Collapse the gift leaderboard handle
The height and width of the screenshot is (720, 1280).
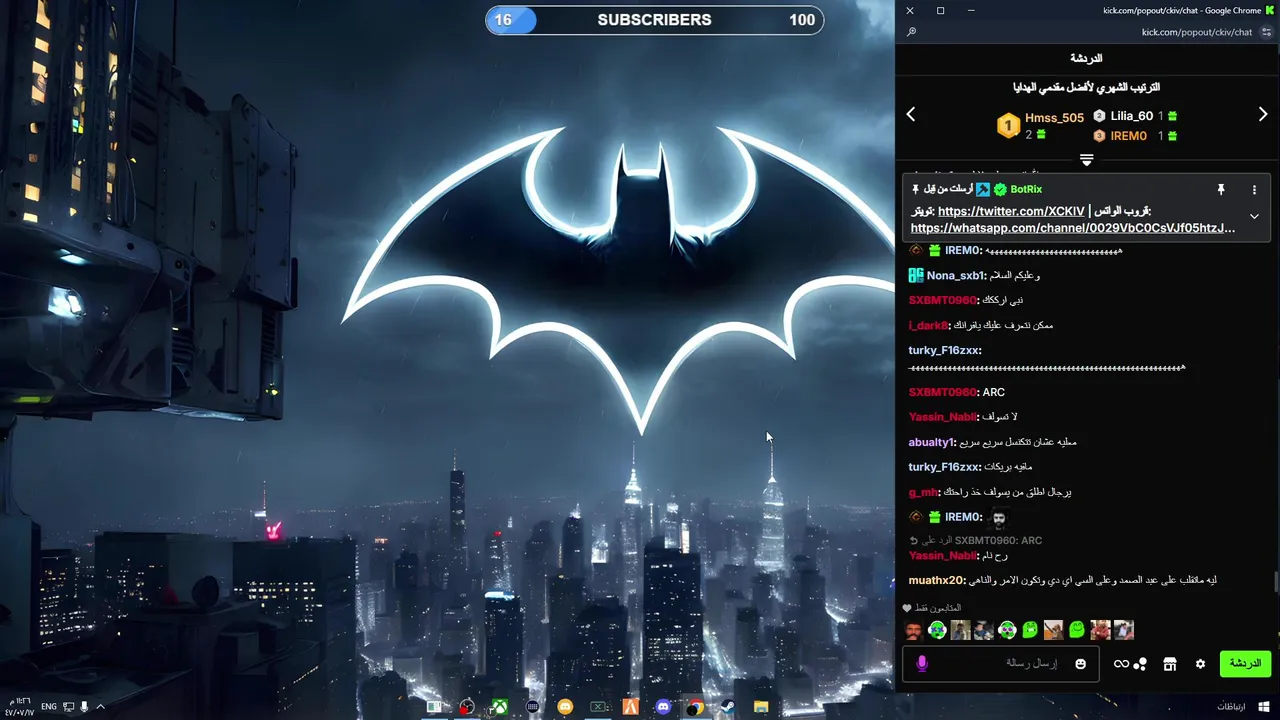1087,159
